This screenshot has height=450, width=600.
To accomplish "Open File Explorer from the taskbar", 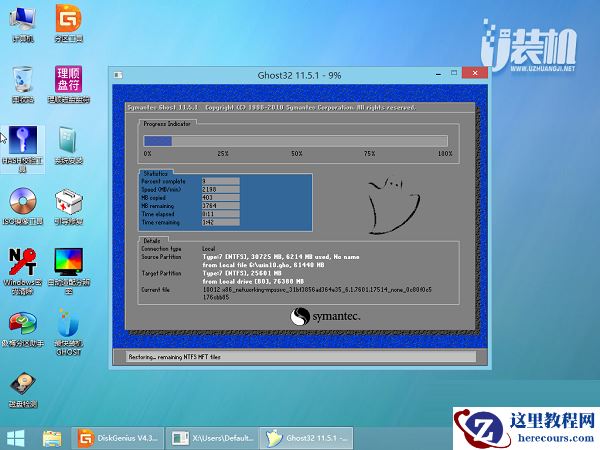I will coord(52,438).
